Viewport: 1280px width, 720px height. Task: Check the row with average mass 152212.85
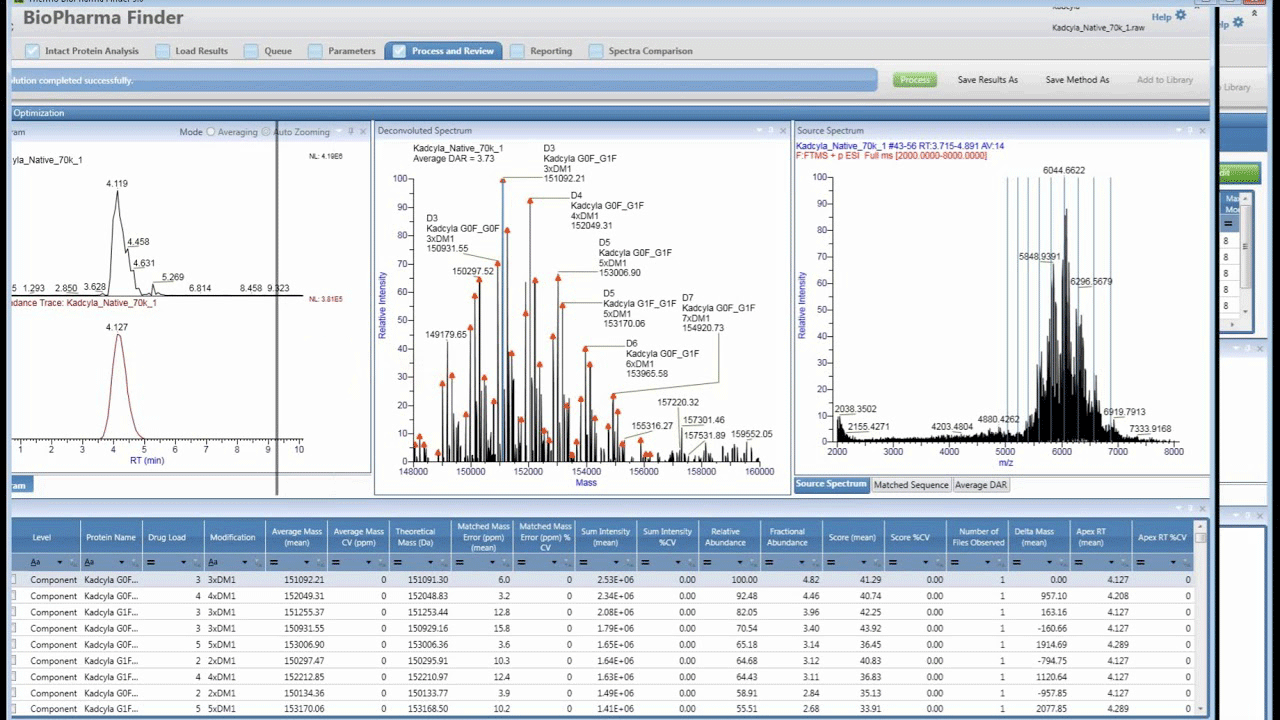(x=14, y=677)
